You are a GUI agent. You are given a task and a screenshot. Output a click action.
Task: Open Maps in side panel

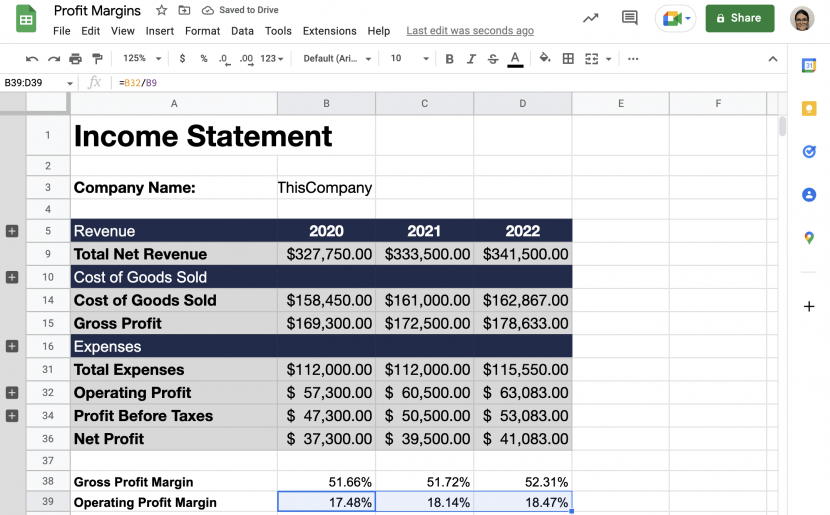click(809, 238)
